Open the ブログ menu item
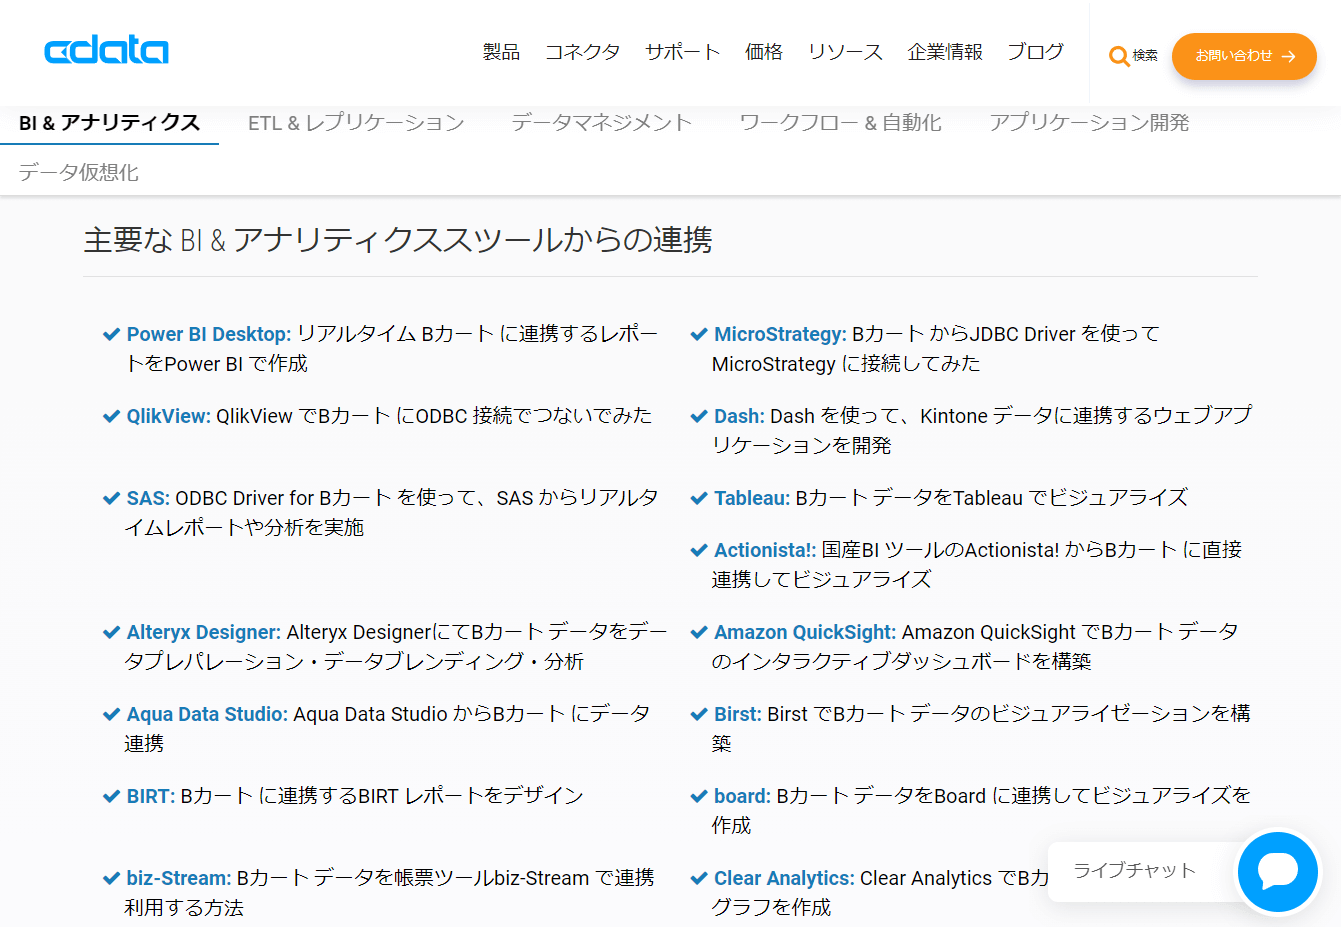This screenshot has height=927, width=1341. coord(1035,52)
